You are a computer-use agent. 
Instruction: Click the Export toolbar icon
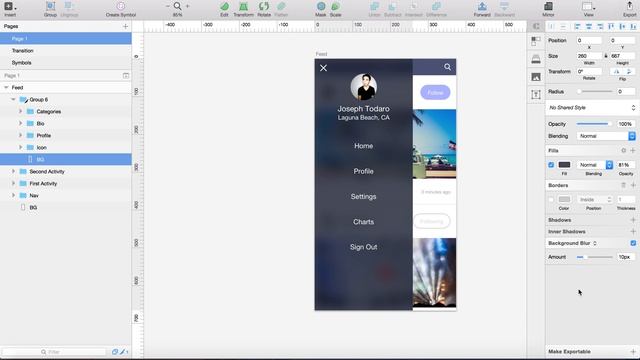pos(629,7)
